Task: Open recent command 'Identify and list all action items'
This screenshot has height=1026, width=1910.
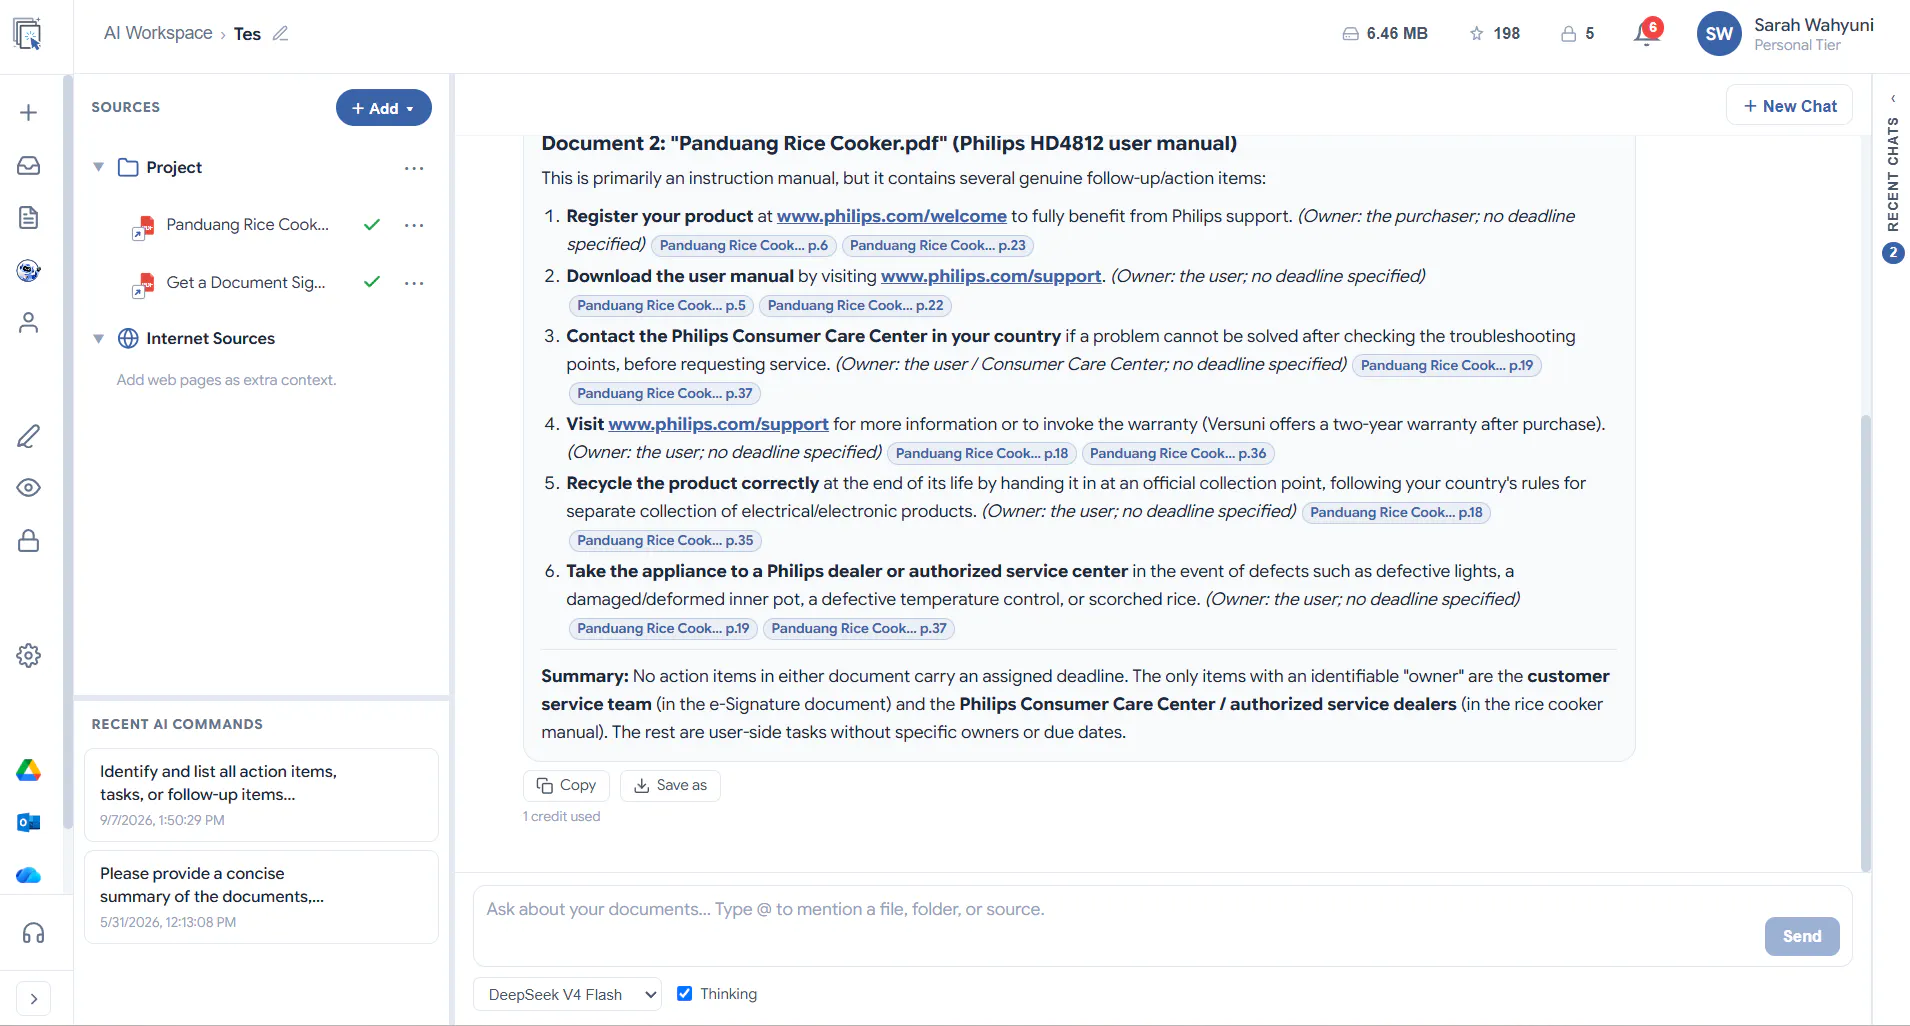Action: coord(261,795)
